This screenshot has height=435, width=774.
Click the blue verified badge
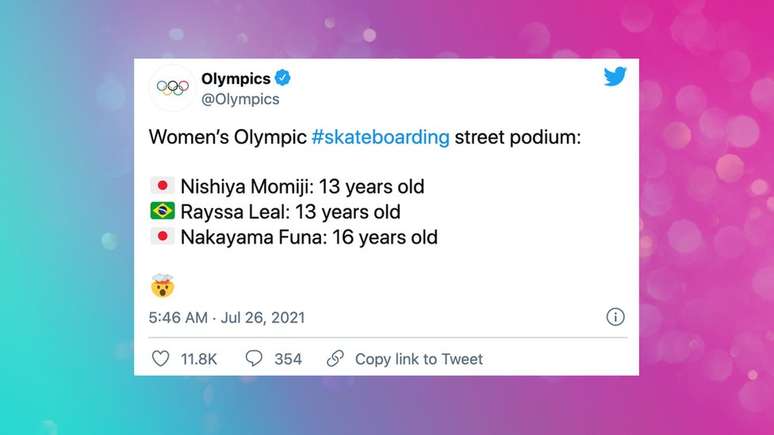coord(284,78)
